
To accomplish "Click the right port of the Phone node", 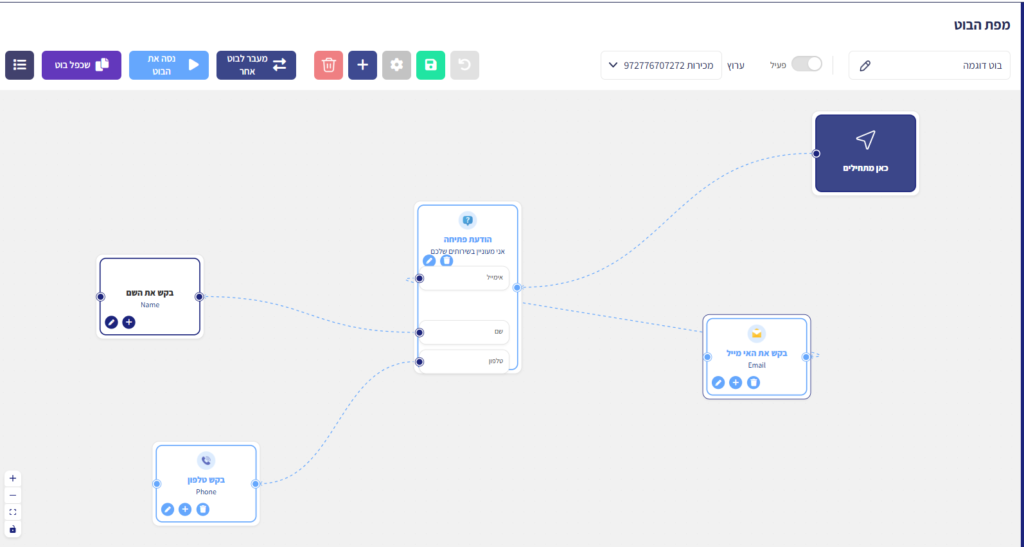I will (255, 484).
